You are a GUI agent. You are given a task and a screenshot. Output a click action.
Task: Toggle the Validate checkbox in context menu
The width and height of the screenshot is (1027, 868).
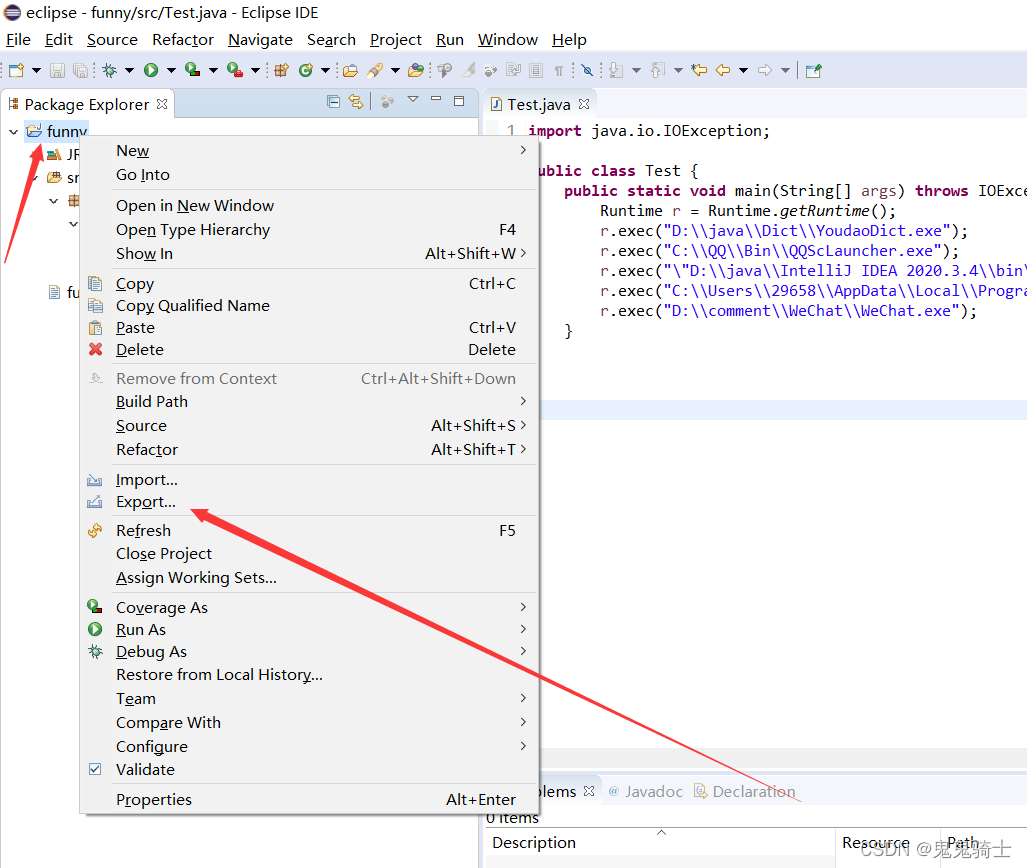(x=95, y=769)
